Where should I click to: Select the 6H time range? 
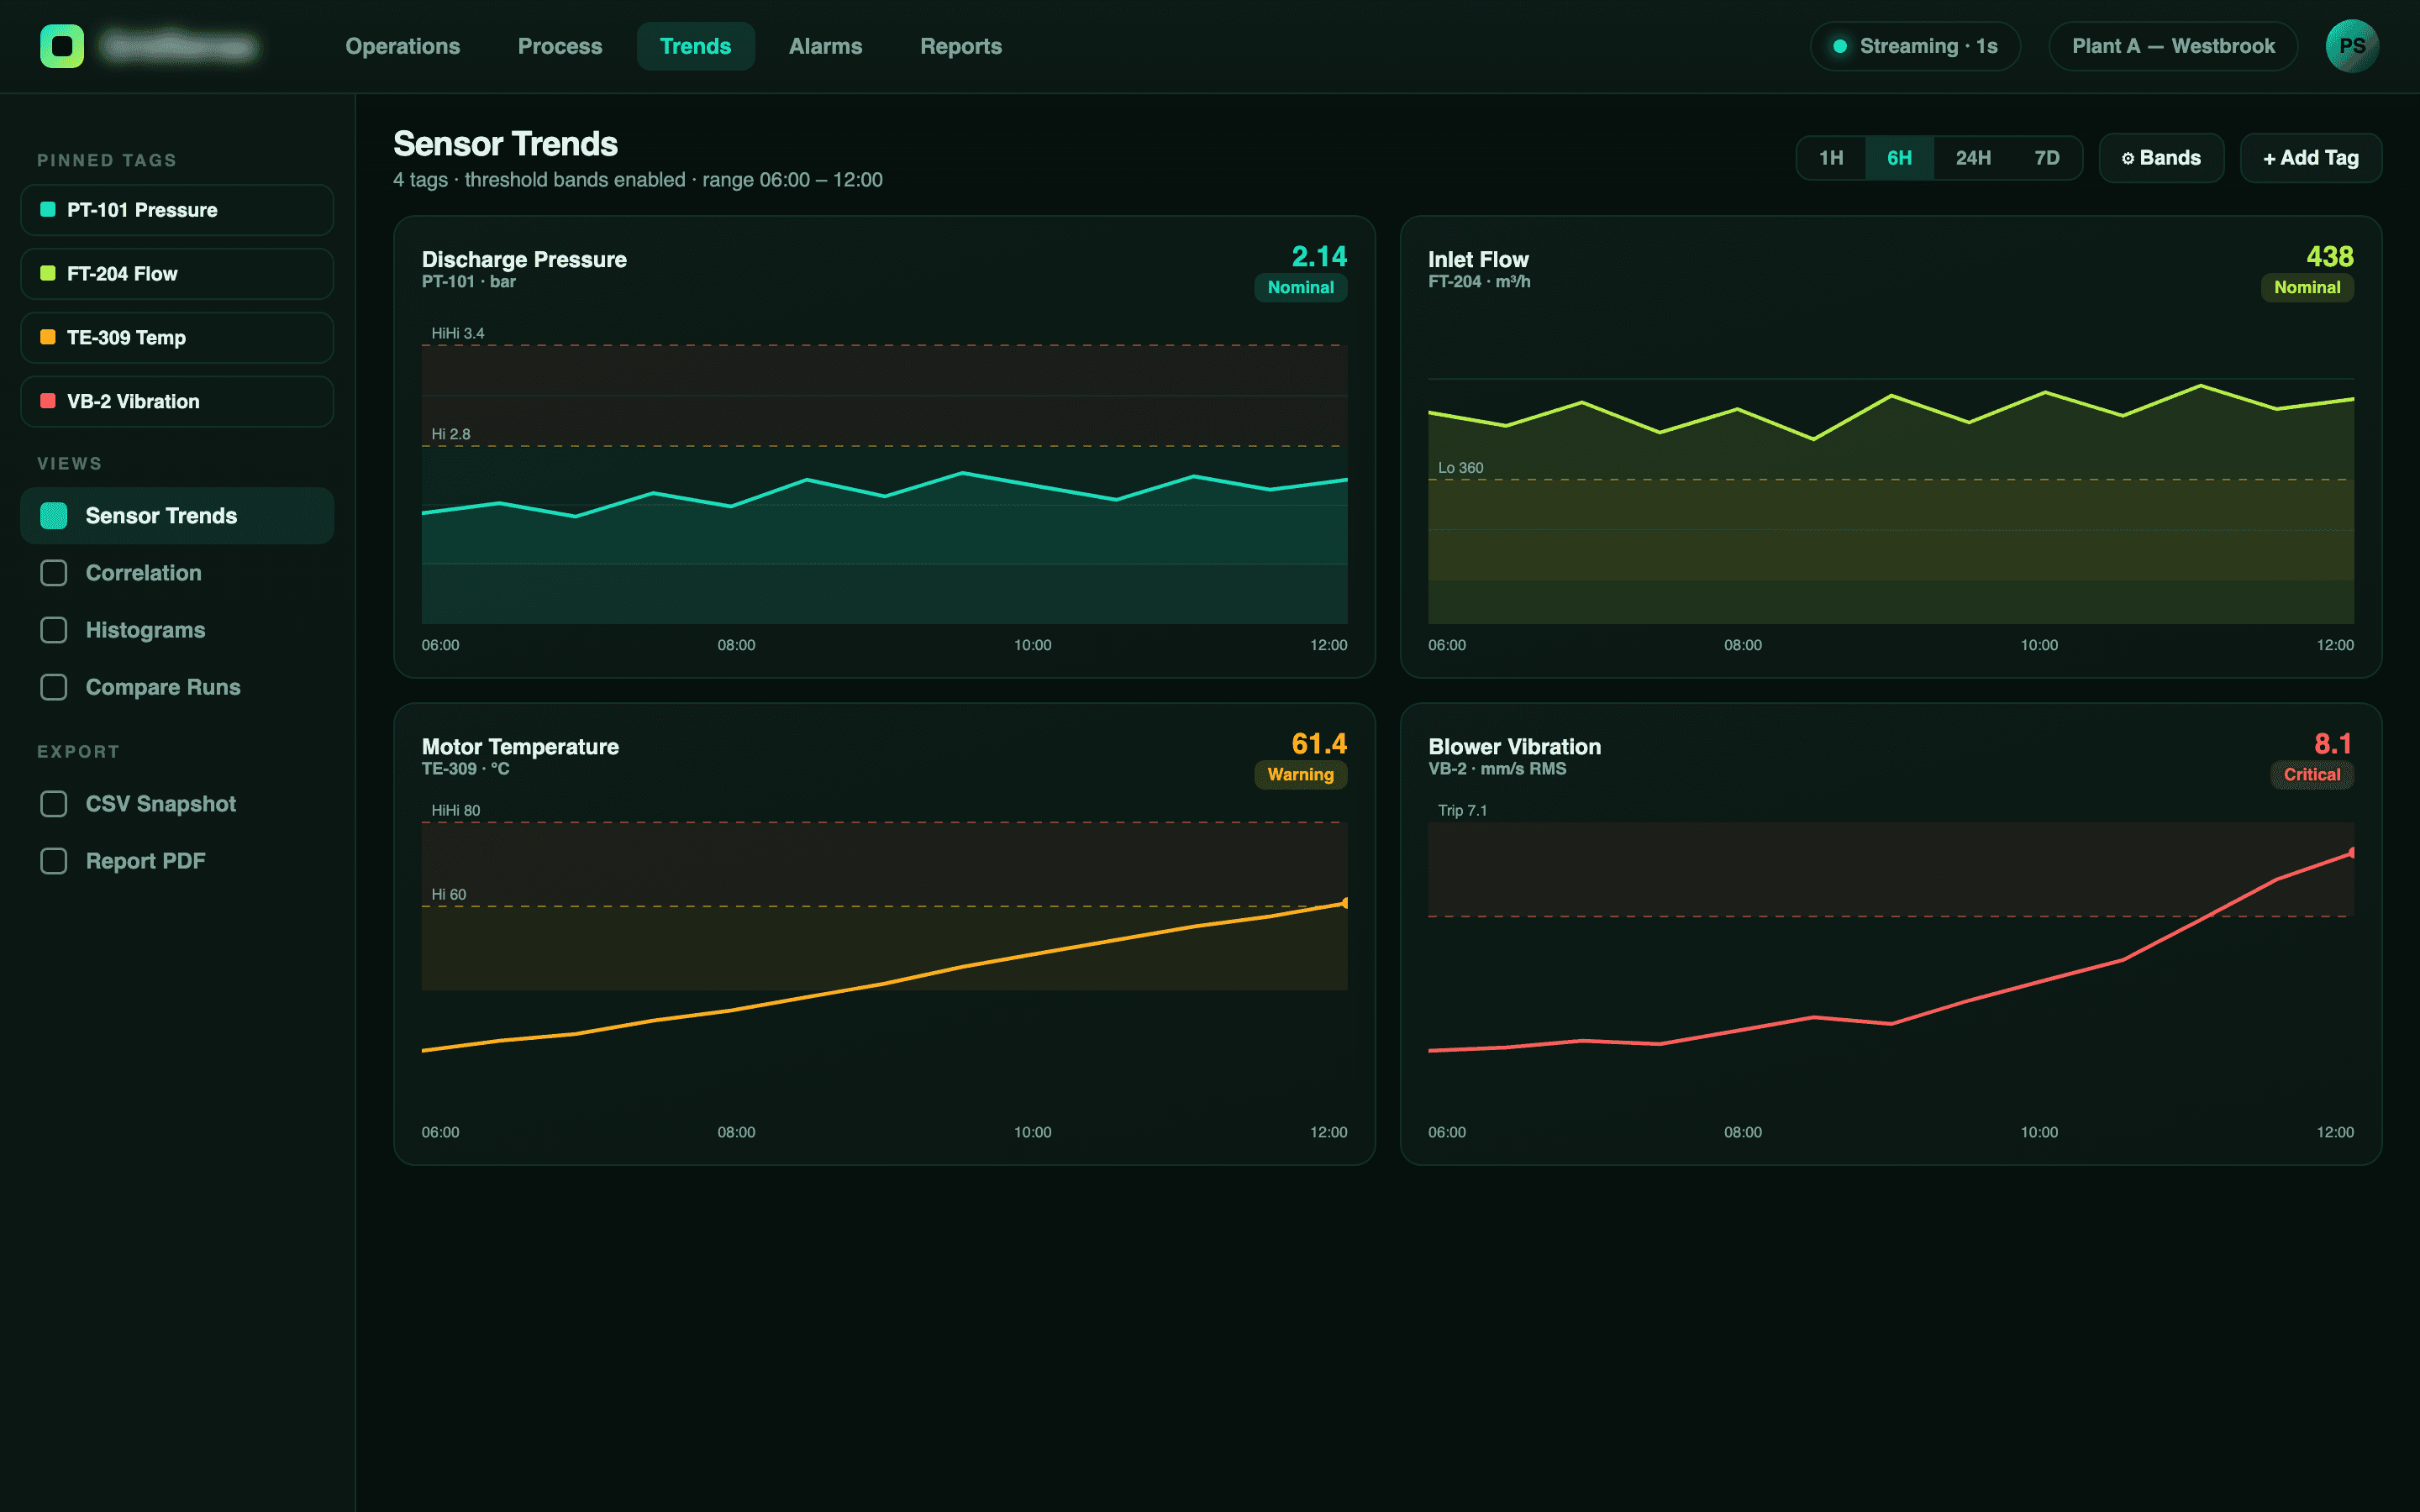point(1899,158)
